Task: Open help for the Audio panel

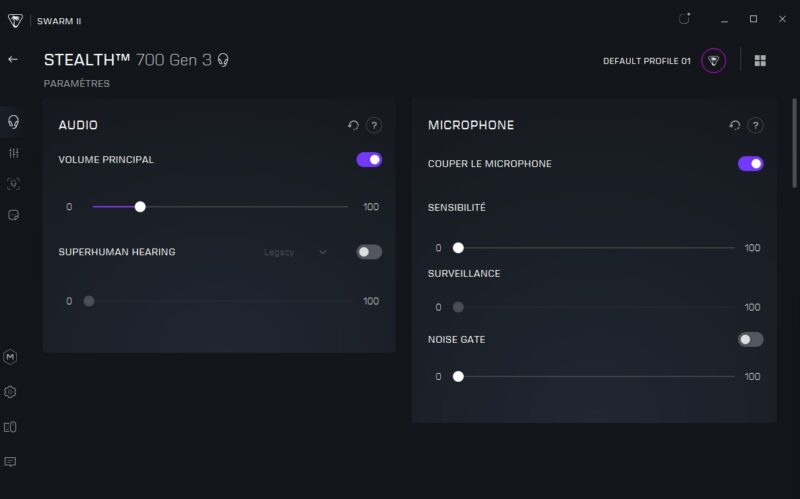Action: [374, 126]
